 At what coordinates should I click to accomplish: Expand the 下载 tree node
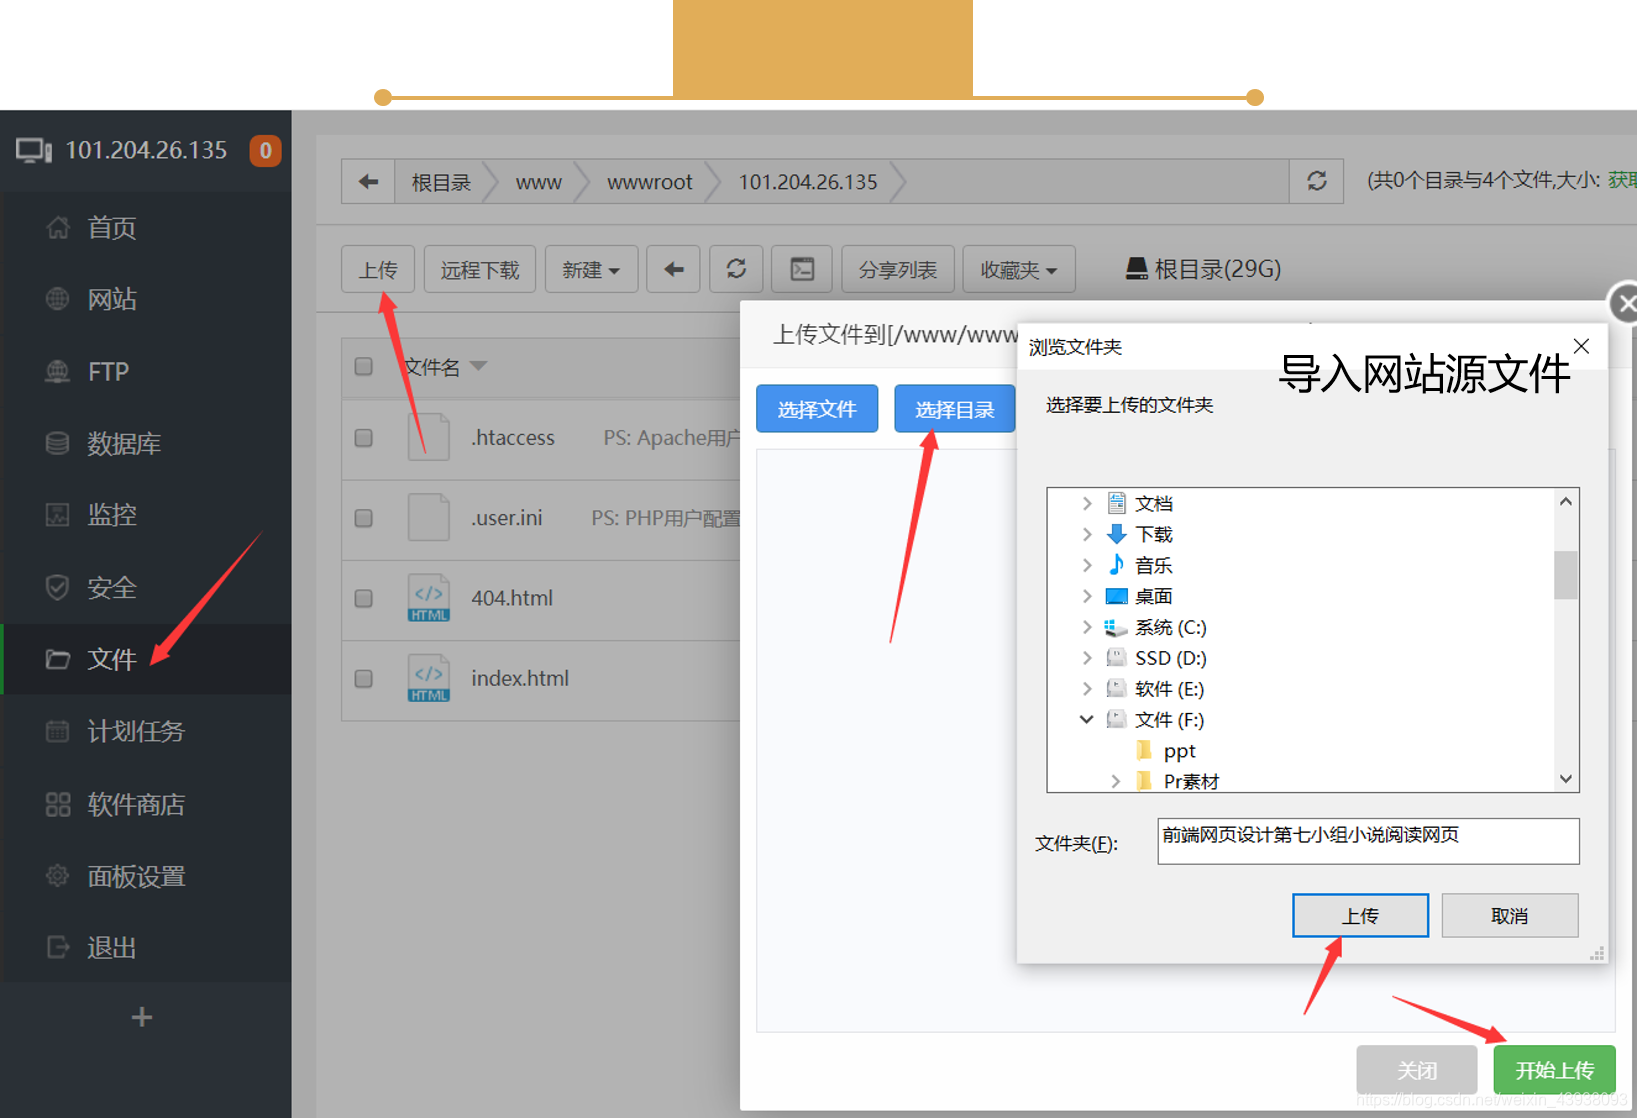[1087, 534]
